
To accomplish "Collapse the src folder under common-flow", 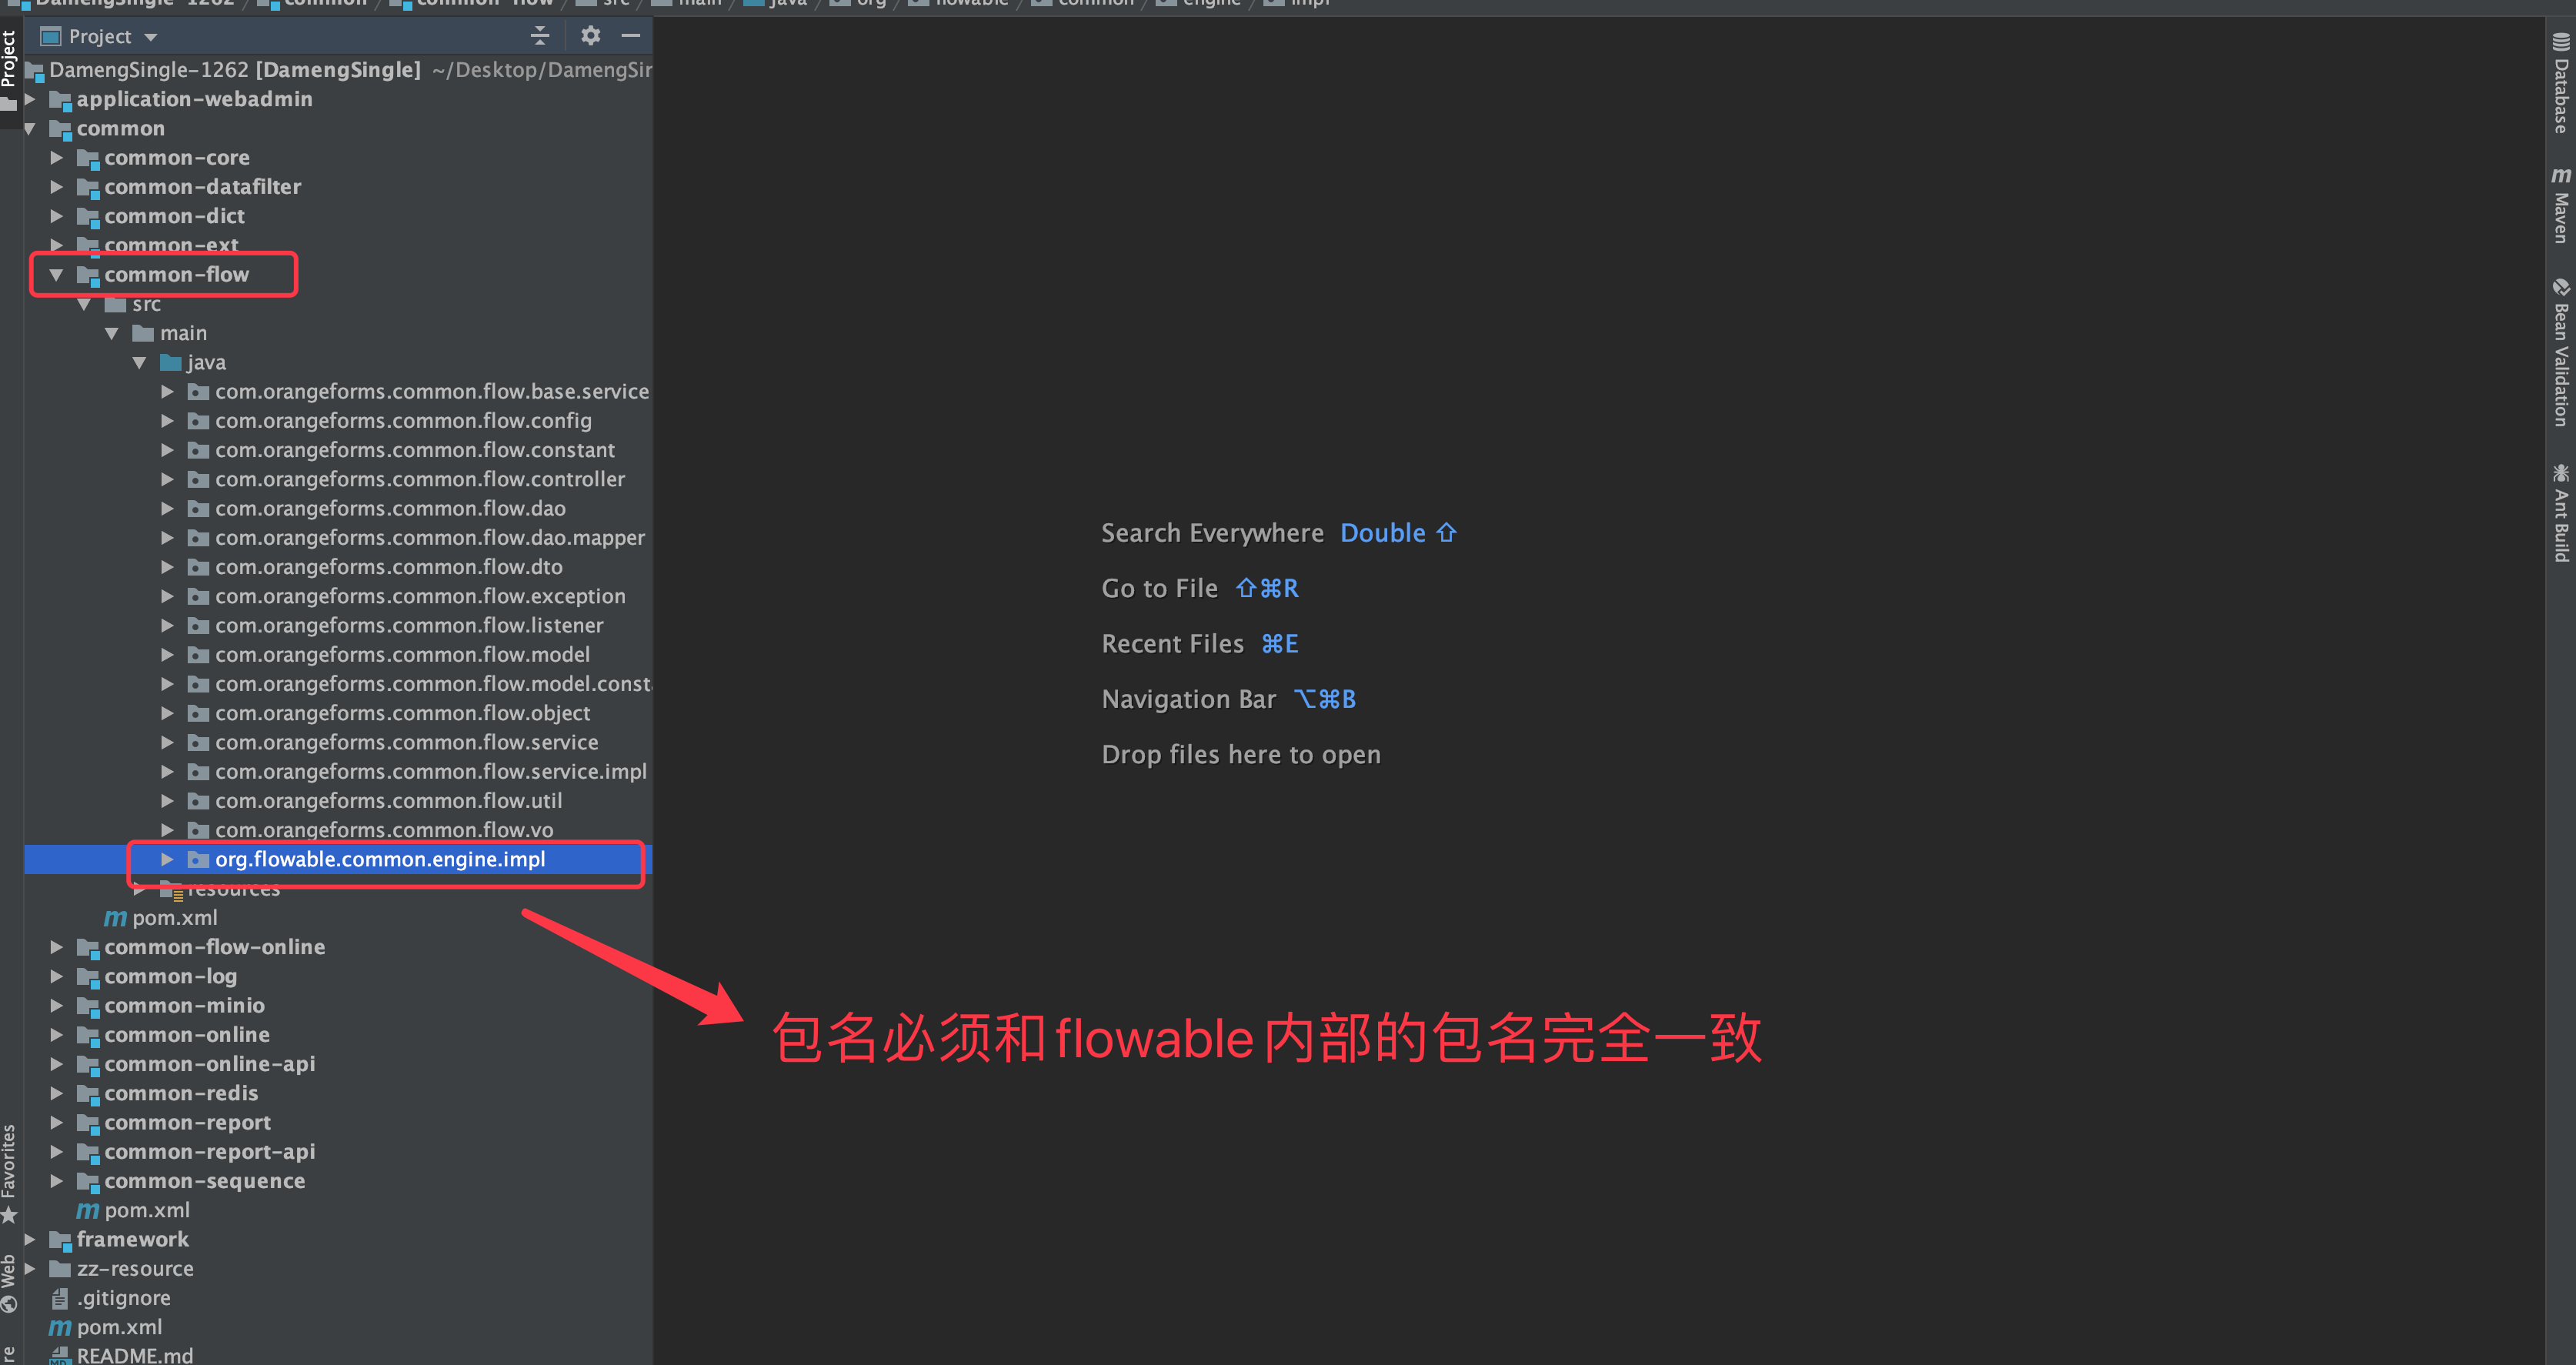I will [x=84, y=304].
